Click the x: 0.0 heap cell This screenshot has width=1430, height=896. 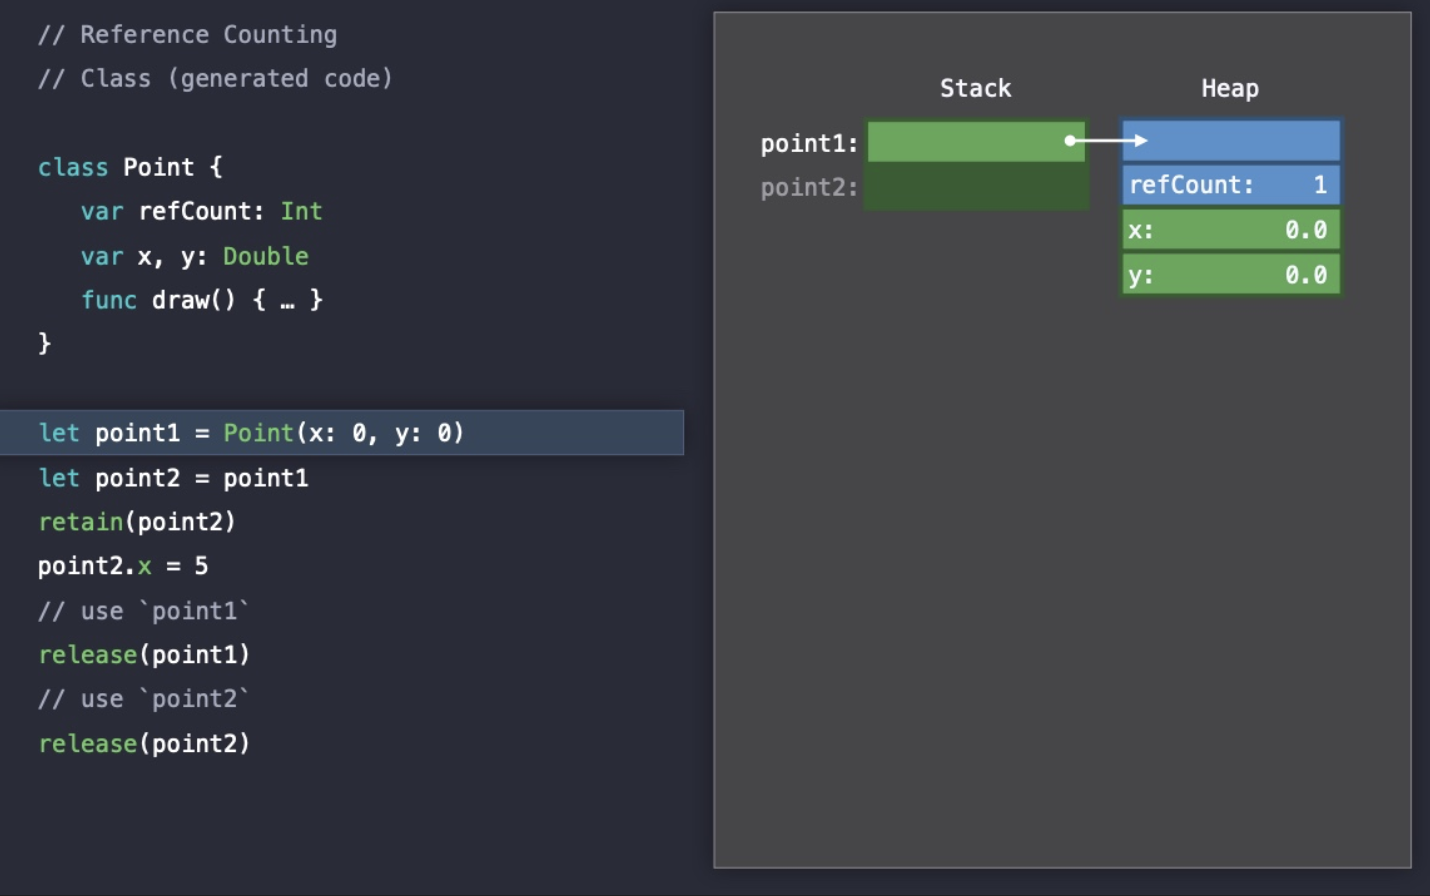click(1231, 230)
